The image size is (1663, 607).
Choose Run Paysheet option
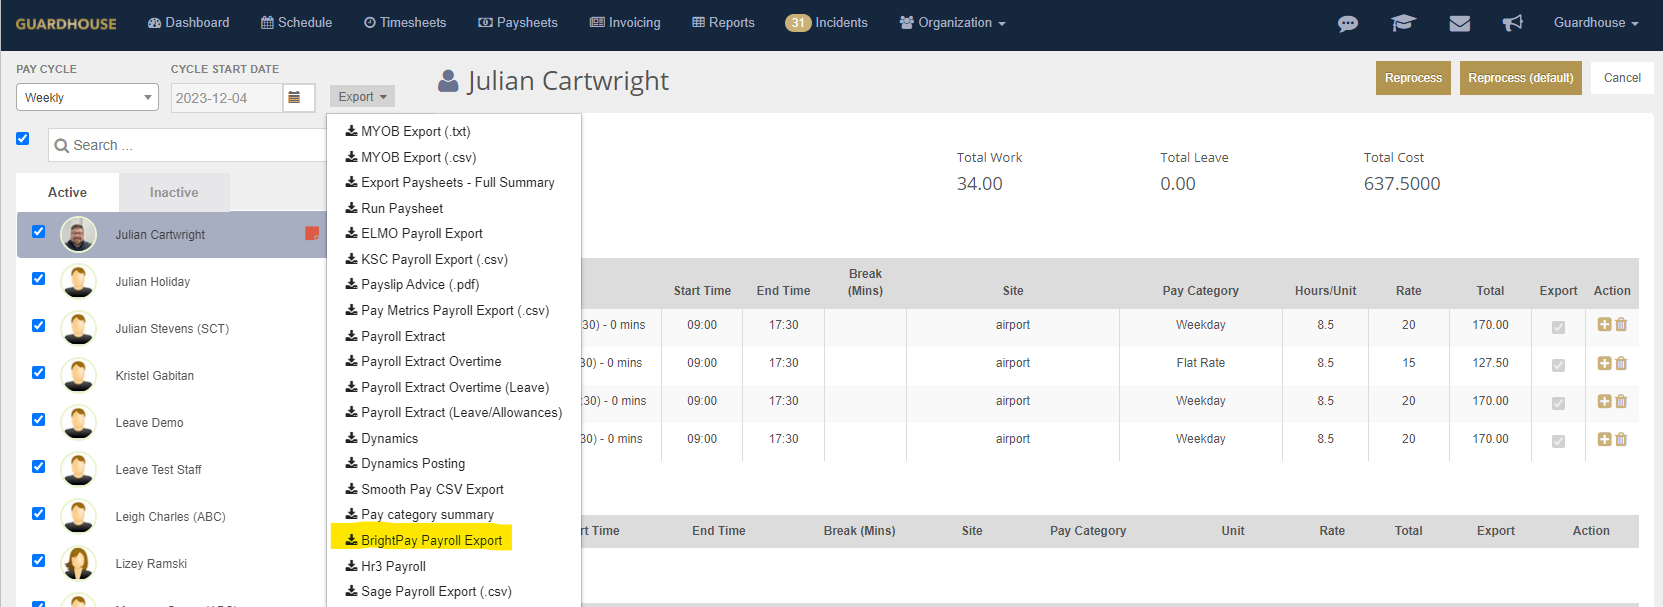[394, 208]
